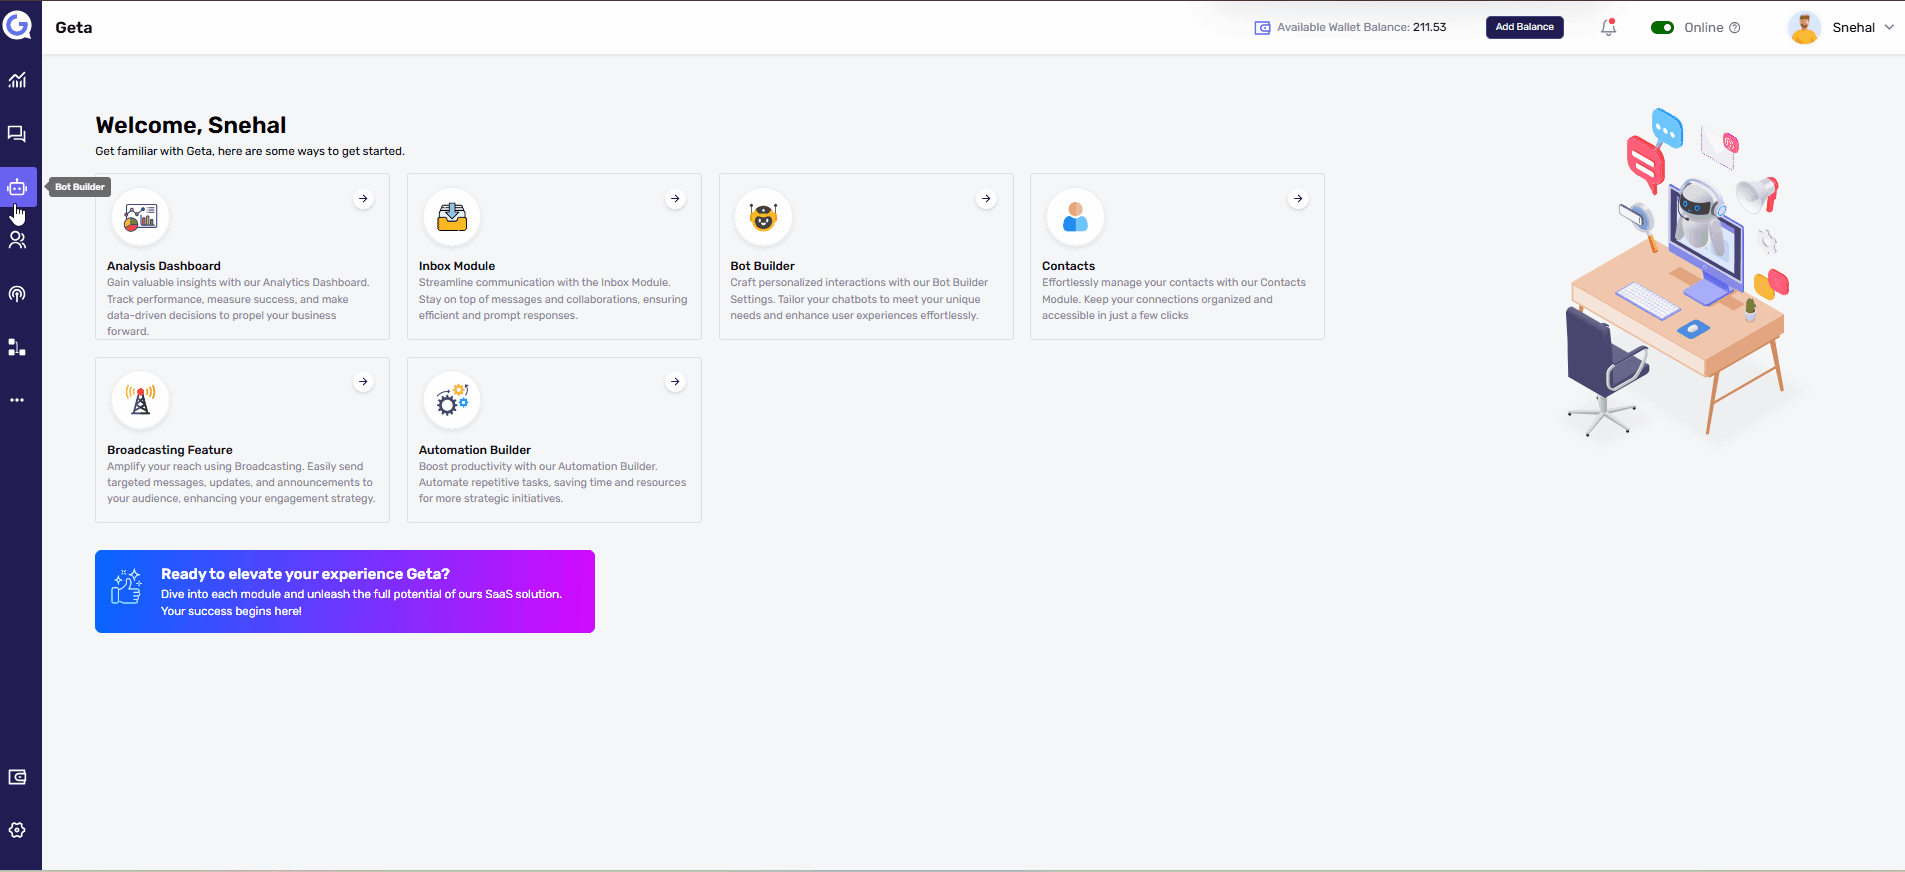
Task: Show more sidebar options via ellipsis
Action: point(17,400)
